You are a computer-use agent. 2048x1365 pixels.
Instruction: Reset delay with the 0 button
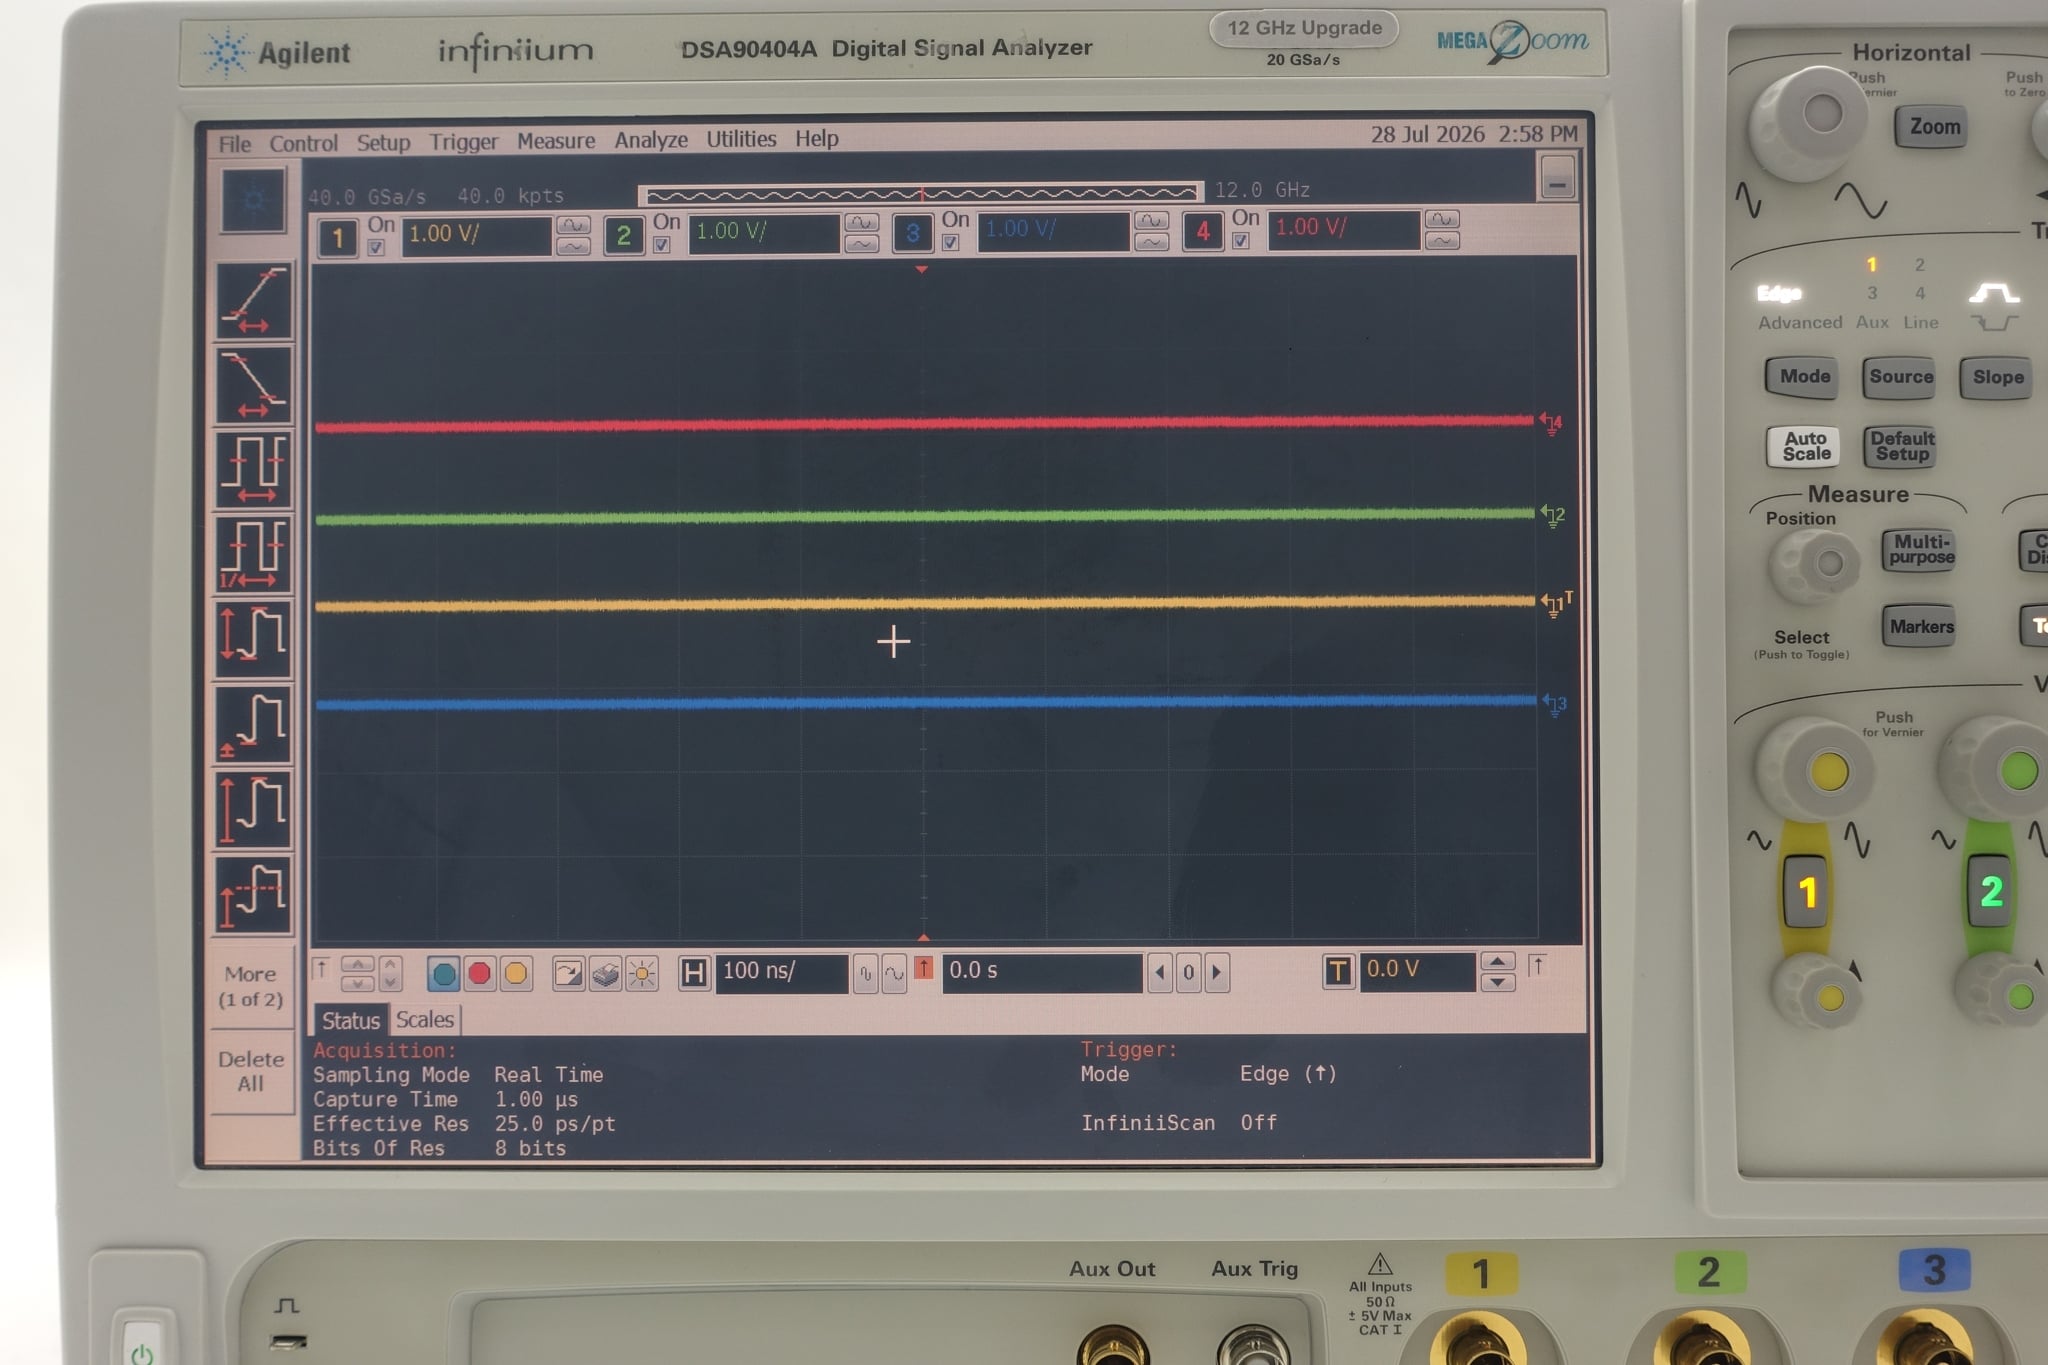pyautogui.click(x=1188, y=971)
